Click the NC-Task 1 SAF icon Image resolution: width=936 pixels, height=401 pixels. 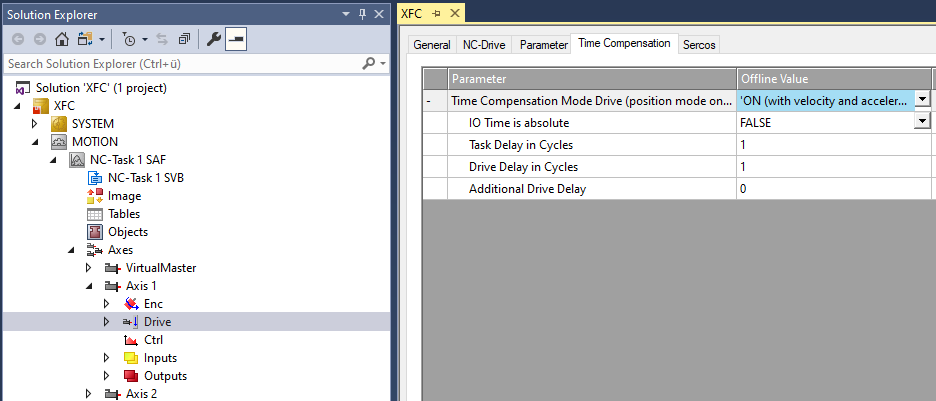tap(76, 160)
